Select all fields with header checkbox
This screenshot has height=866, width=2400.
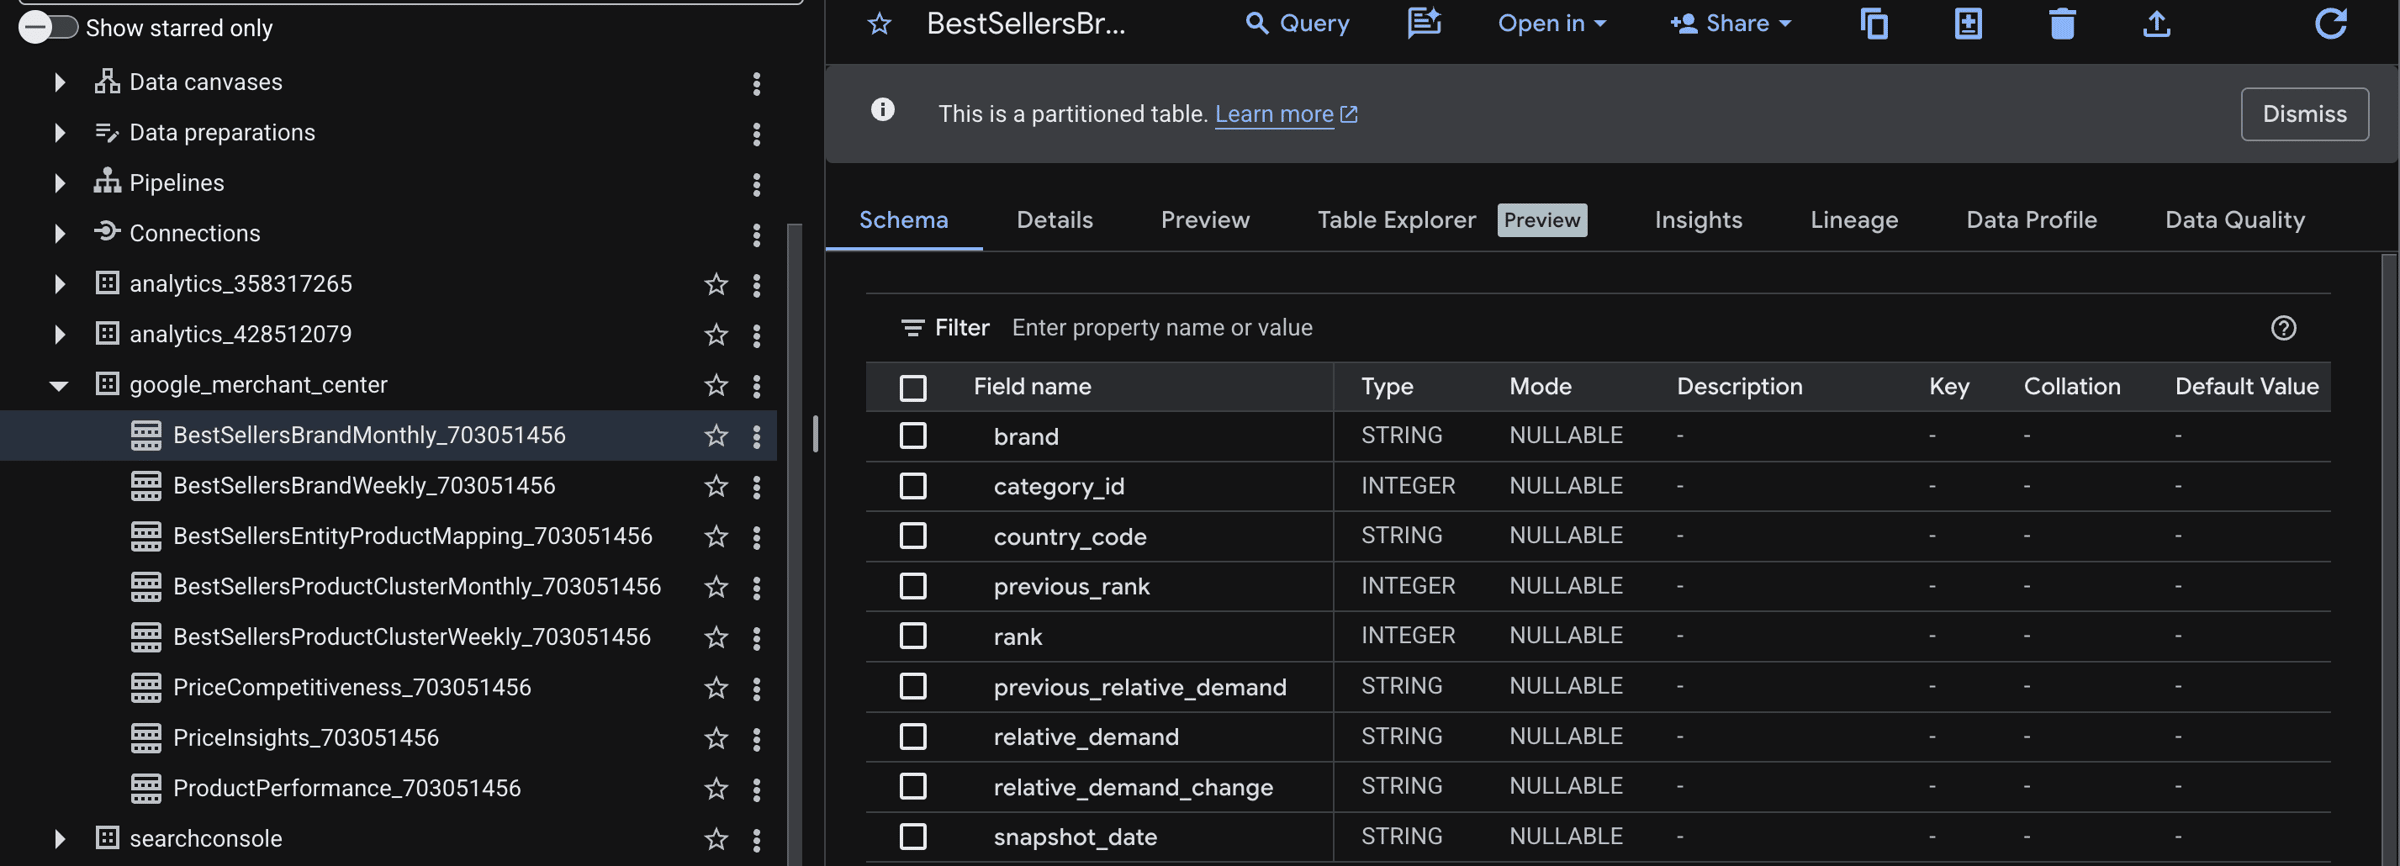tap(913, 388)
